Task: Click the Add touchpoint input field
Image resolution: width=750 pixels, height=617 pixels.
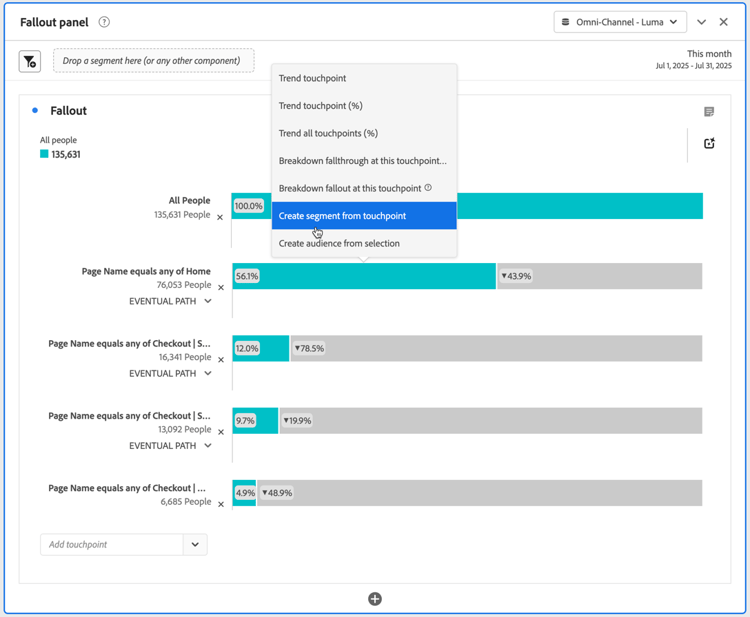Action: [x=111, y=544]
